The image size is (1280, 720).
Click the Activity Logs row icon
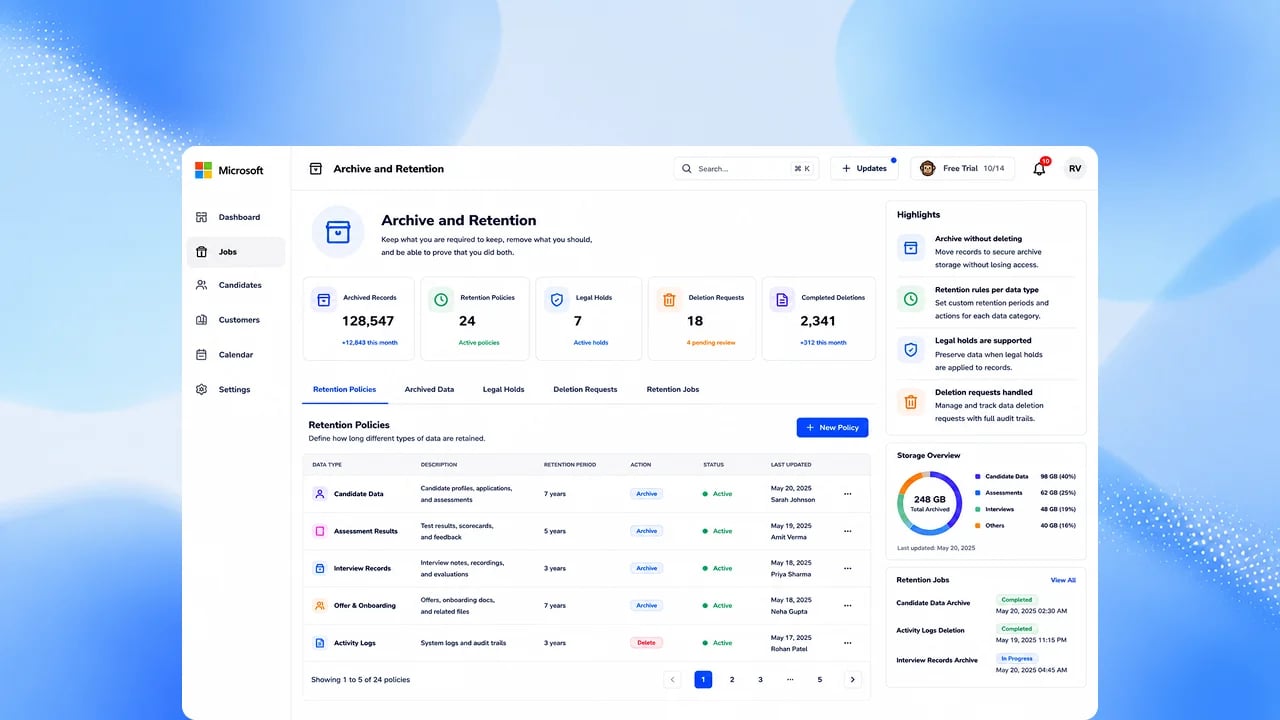(x=320, y=643)
